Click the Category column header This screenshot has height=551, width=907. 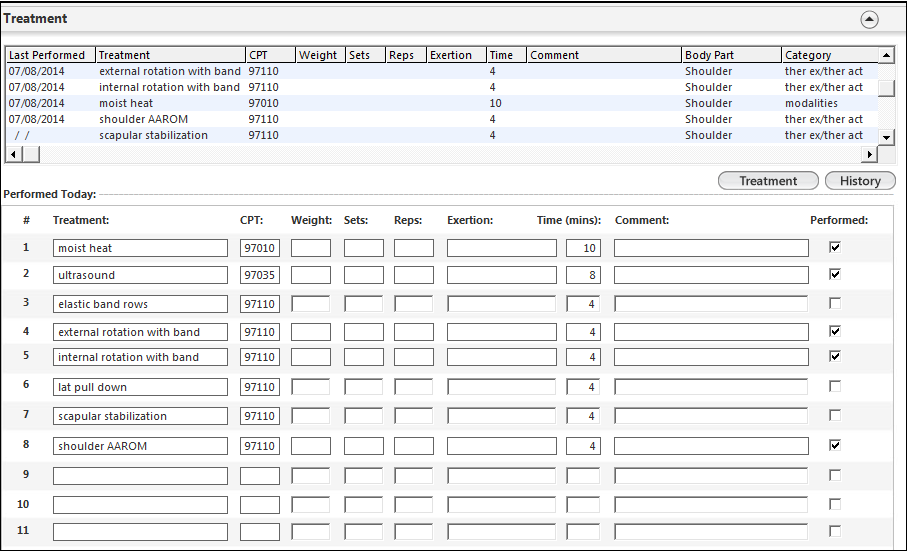[x=829, y=55]
